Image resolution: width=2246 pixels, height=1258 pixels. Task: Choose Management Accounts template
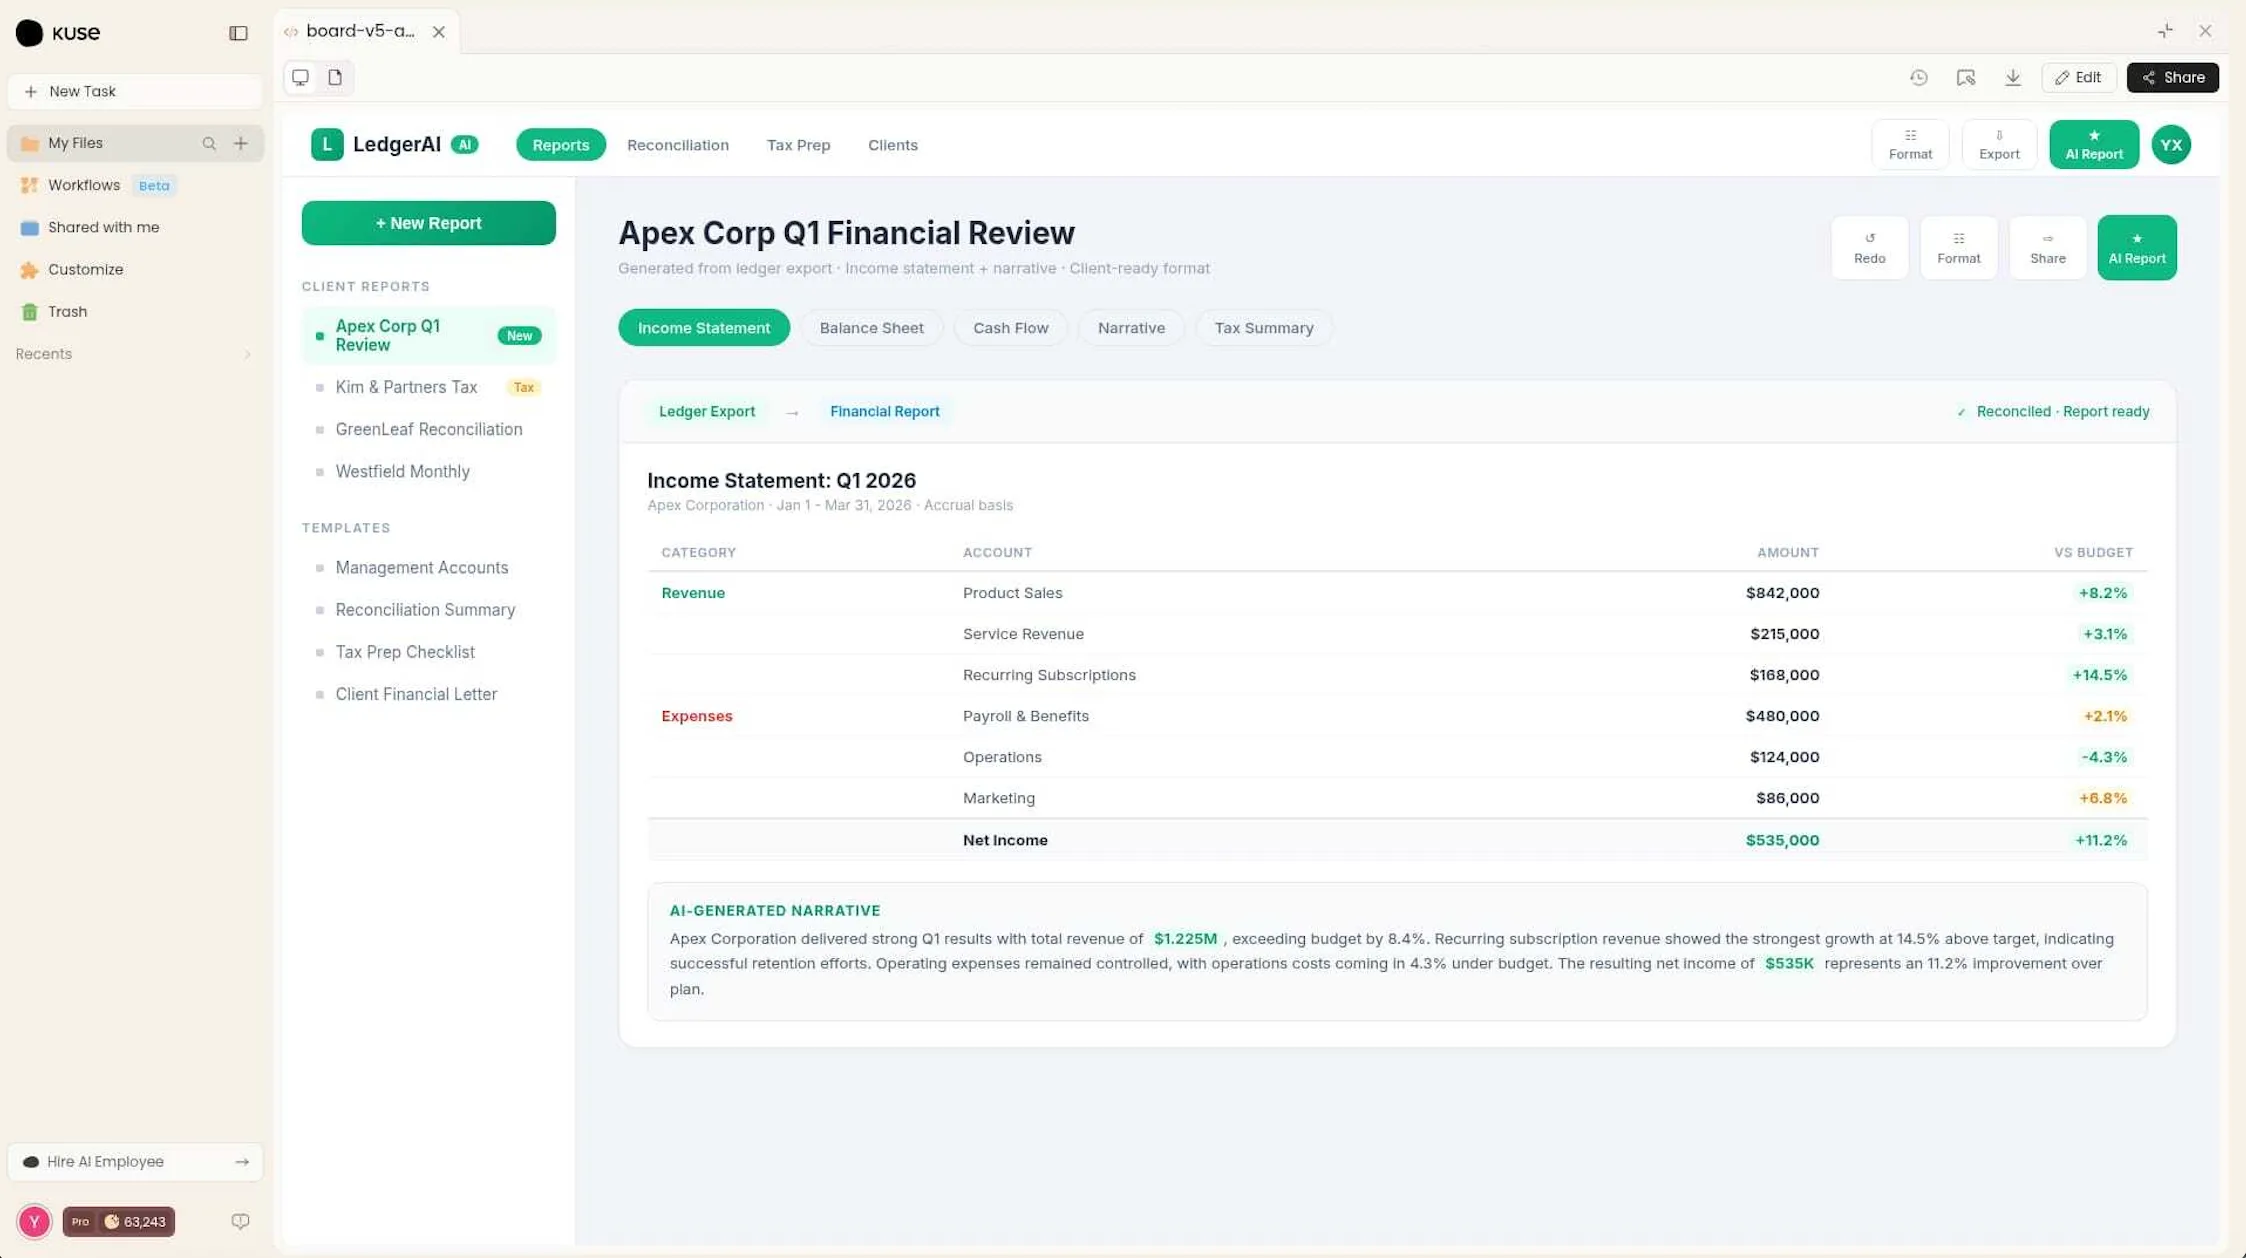429,567
